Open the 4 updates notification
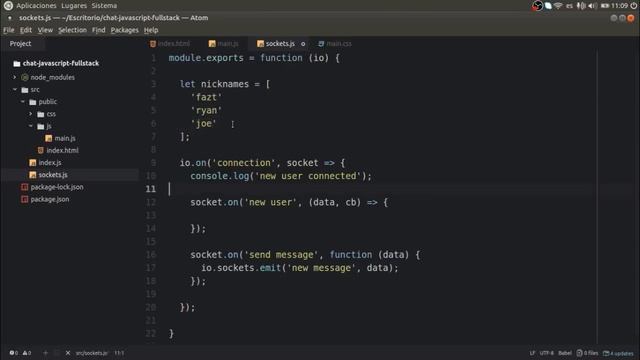The width and height of the screenshot is (640, 360). [618, 353]
